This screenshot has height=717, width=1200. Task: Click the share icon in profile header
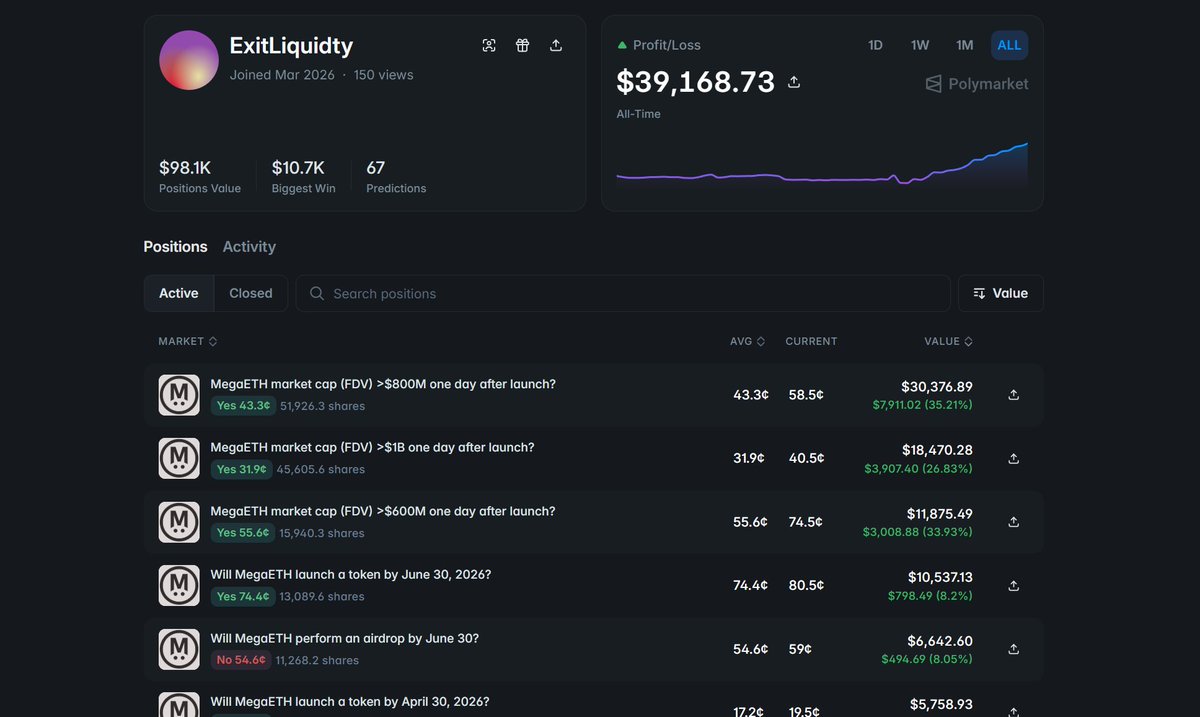556,45
